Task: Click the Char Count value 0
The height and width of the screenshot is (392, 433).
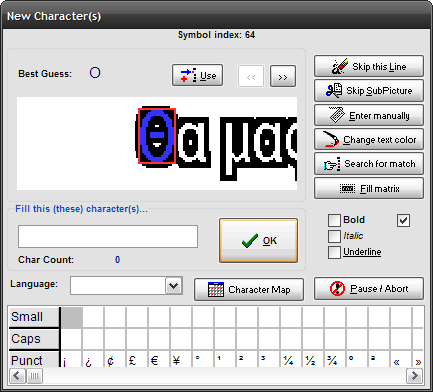Action: (117, 260)
